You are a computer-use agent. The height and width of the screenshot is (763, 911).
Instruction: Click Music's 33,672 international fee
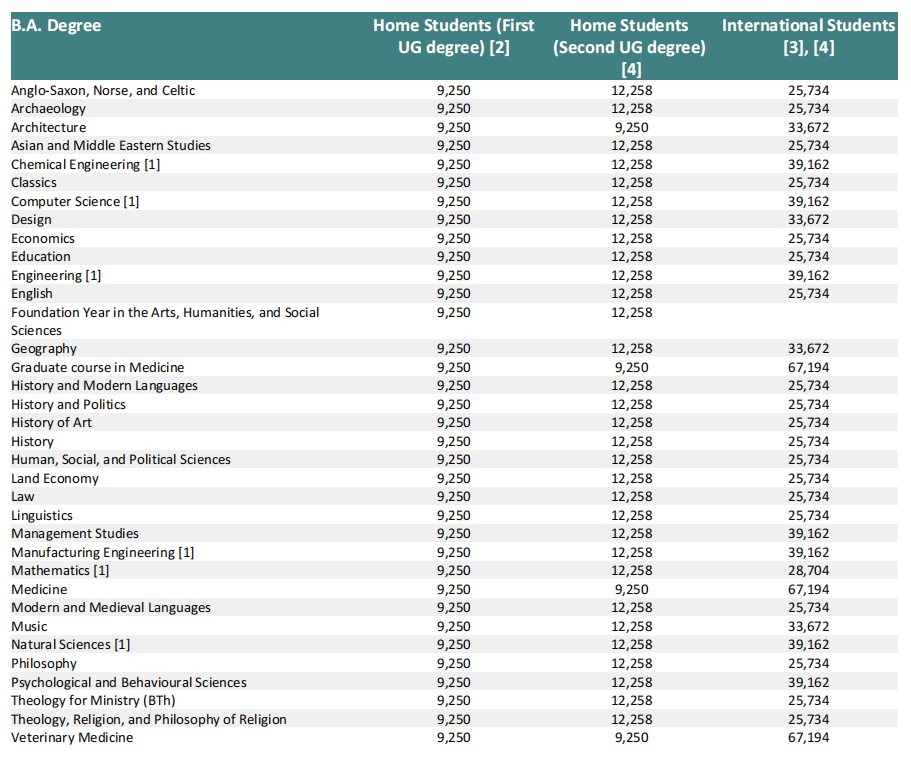pos(808,626)
